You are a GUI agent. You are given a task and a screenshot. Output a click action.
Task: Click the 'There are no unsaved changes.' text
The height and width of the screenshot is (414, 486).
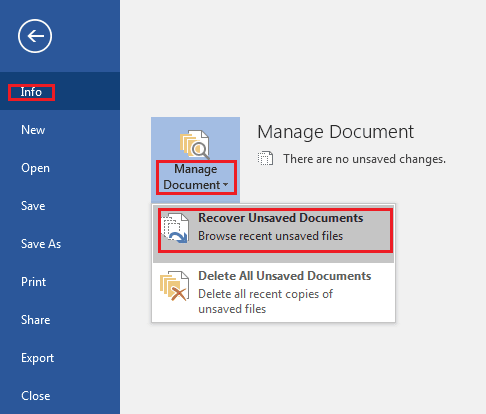[364, 159]
